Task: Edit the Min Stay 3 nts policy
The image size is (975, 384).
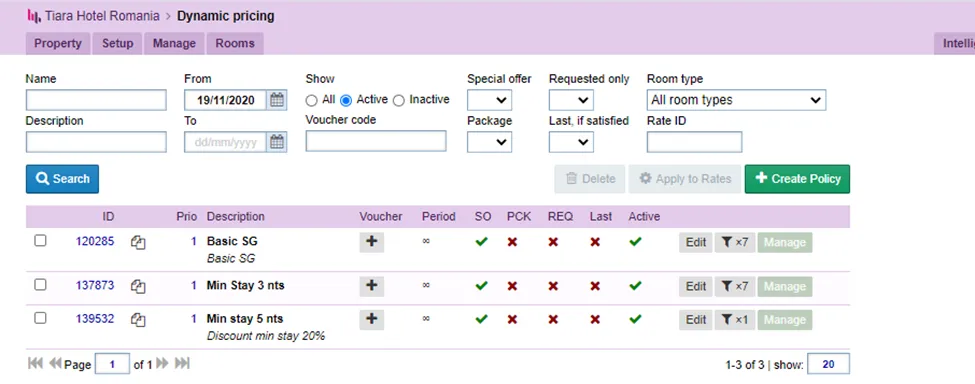Action: [696, 286]
